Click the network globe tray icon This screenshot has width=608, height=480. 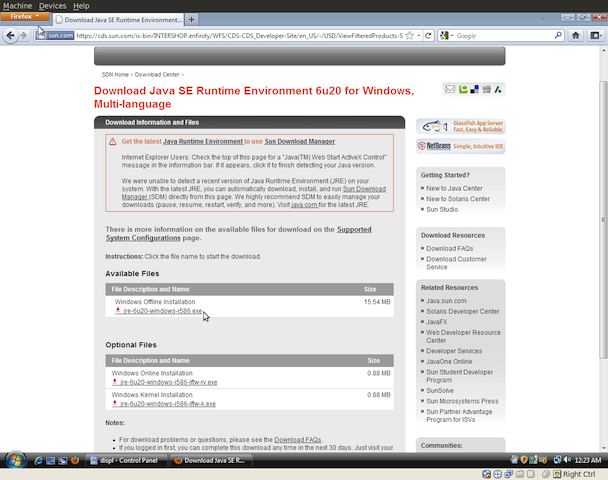[557, 460]
